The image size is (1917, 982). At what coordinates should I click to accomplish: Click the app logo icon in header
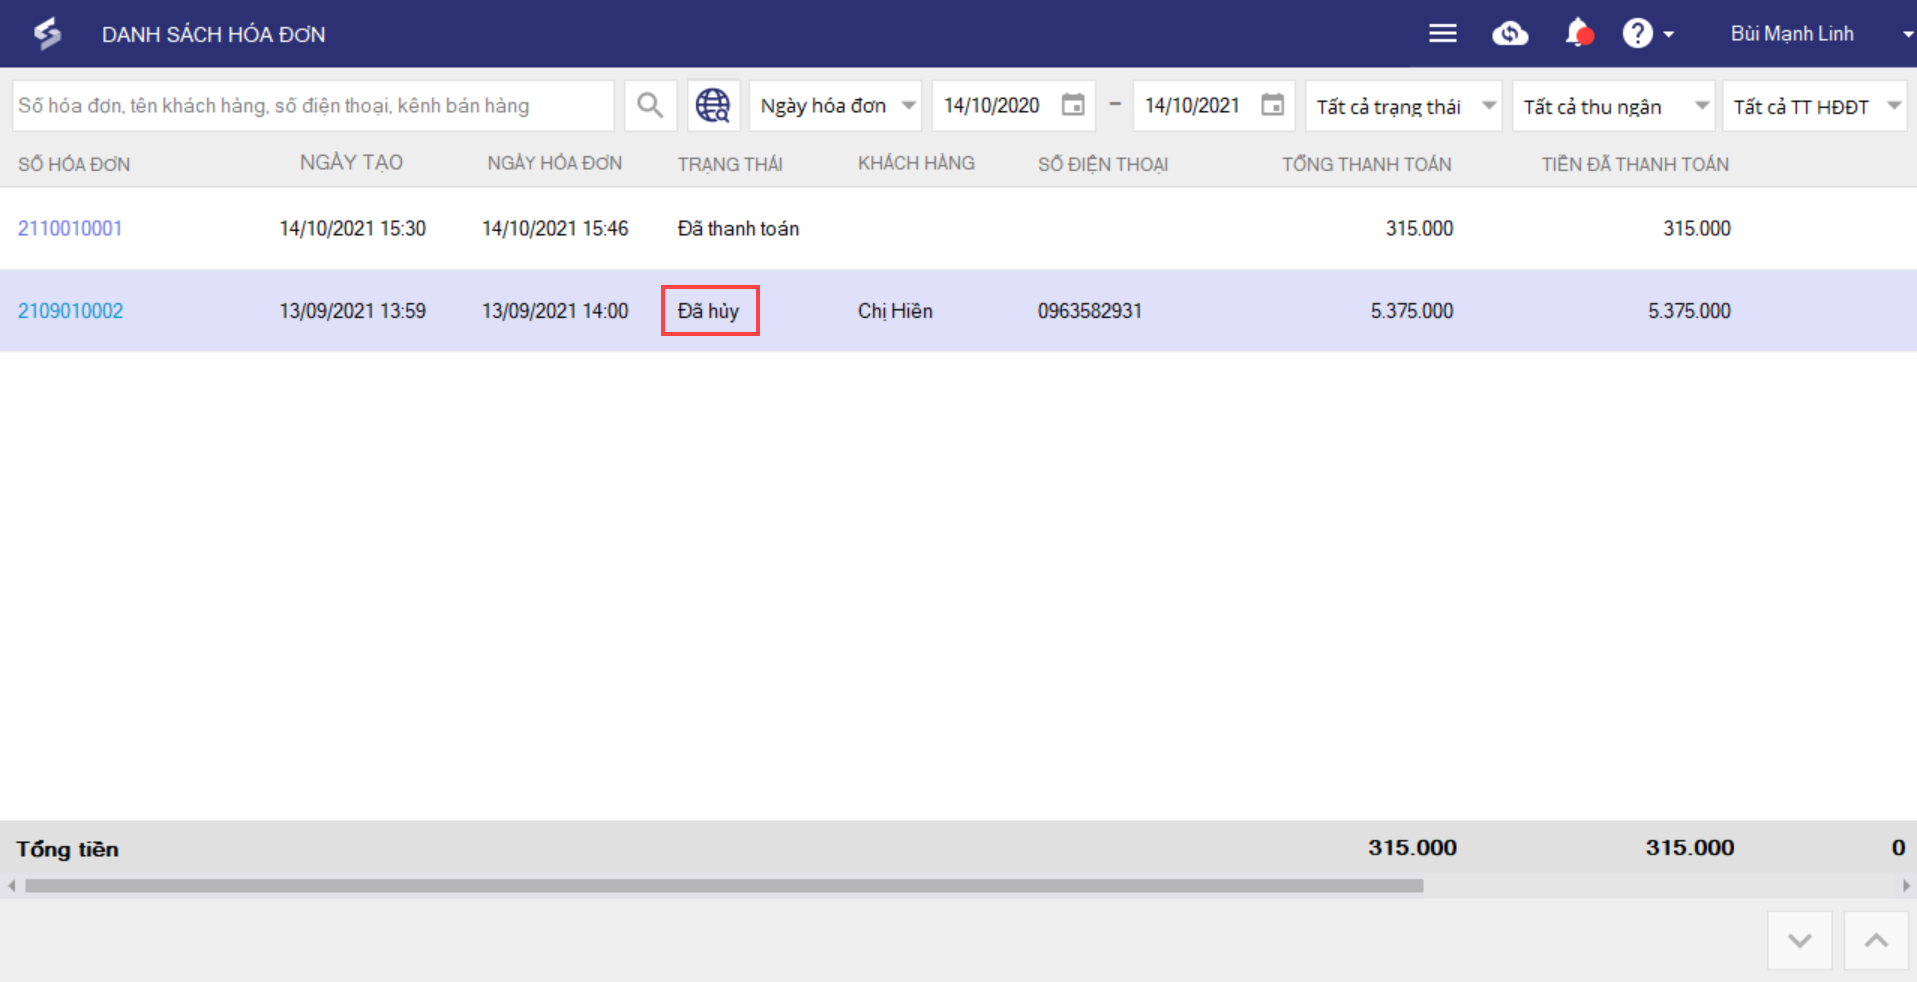(47, 34)
